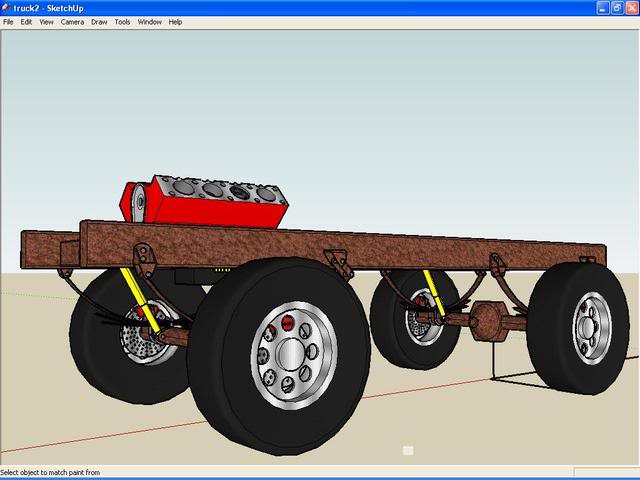Restore down the SketchUp window
The height and width of the screenshot is (480, 640).
(x=617, y=8)
